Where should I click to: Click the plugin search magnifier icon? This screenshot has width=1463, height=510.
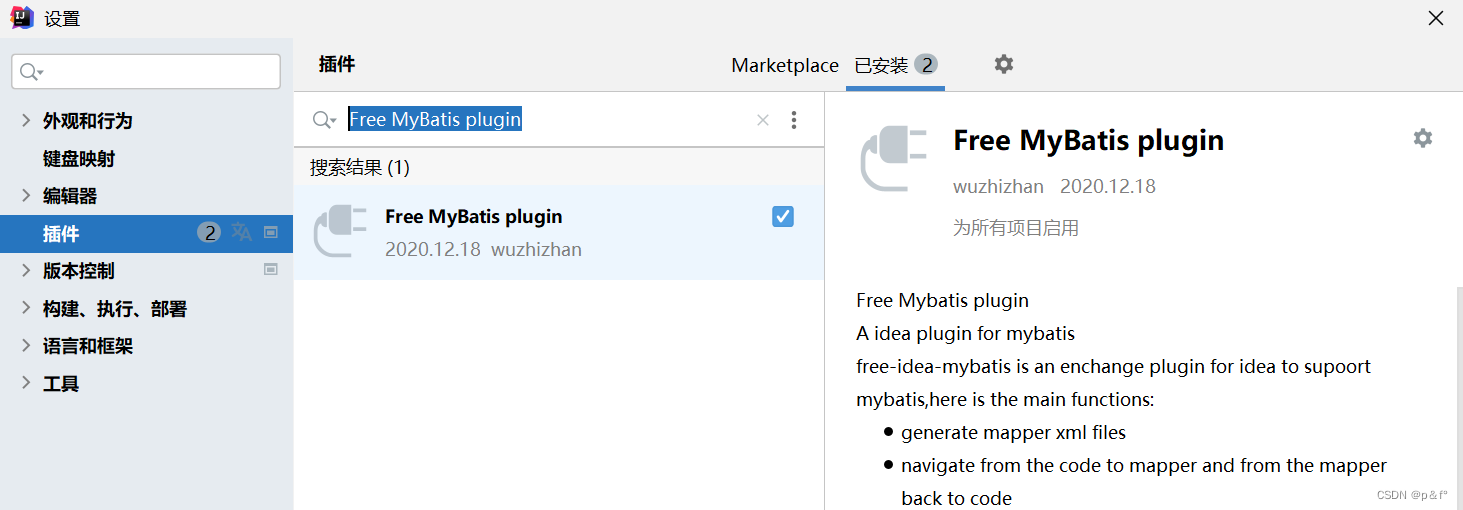click(324, 120)
